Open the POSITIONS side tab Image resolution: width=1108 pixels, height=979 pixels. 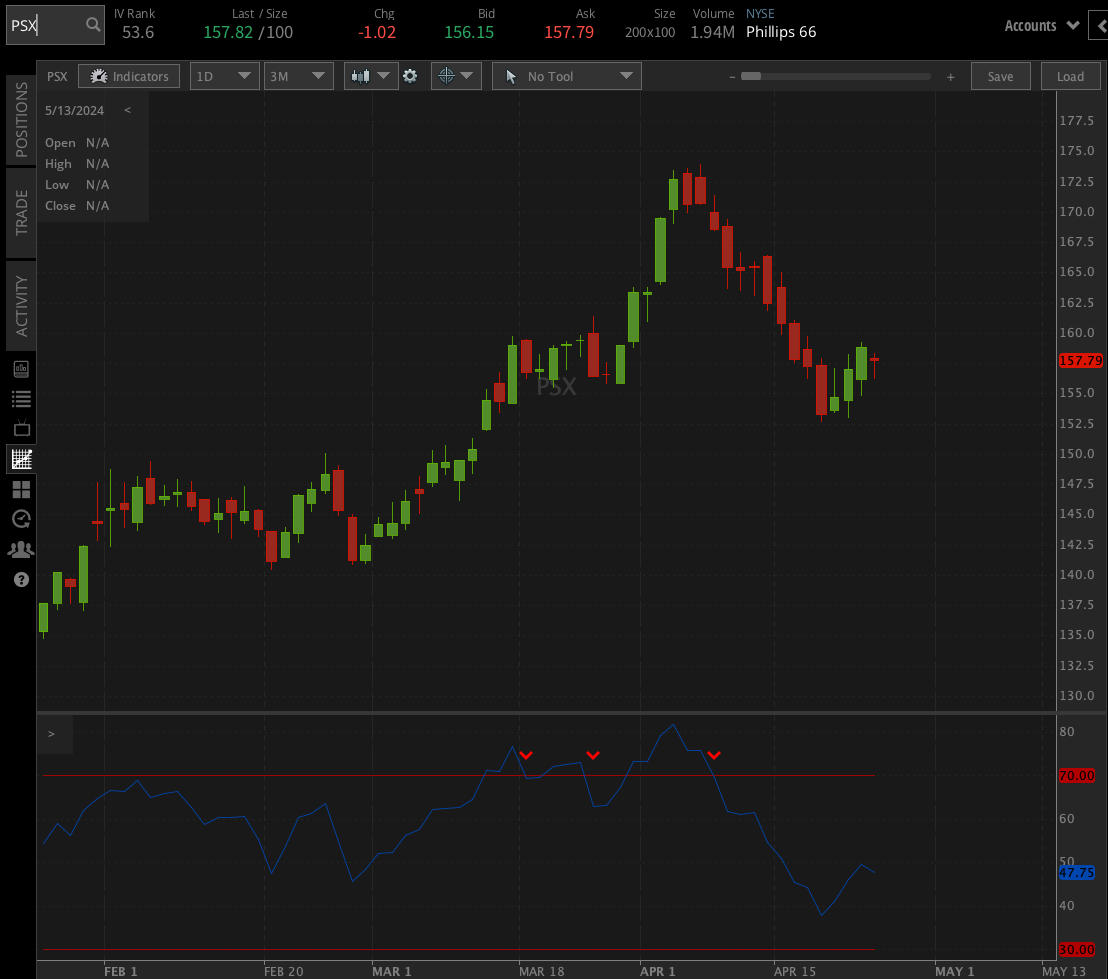tap(21, 120)
